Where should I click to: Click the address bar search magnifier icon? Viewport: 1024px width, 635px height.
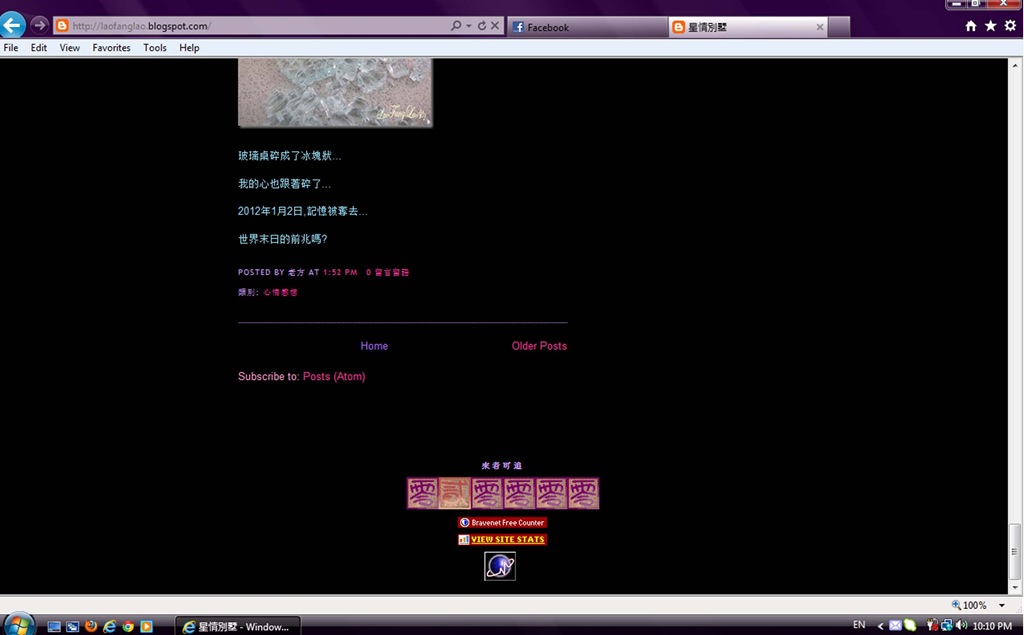[456, 25]
